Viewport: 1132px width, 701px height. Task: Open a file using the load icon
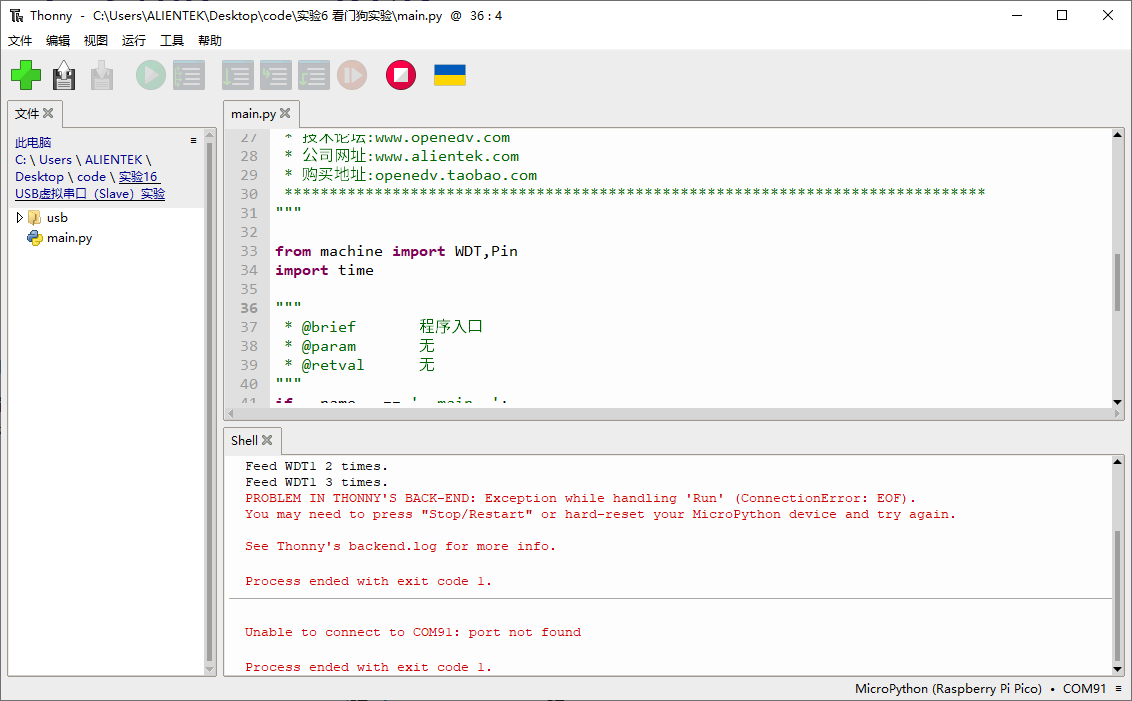[x=64, y=75]
